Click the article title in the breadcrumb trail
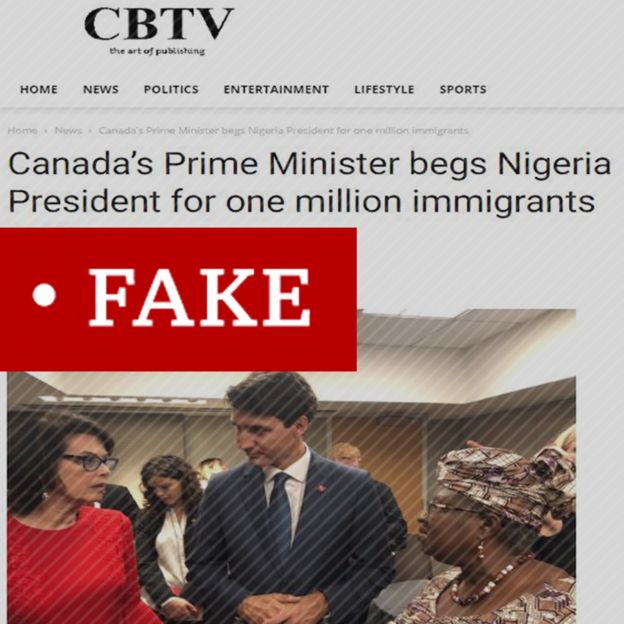 [283, 131]
